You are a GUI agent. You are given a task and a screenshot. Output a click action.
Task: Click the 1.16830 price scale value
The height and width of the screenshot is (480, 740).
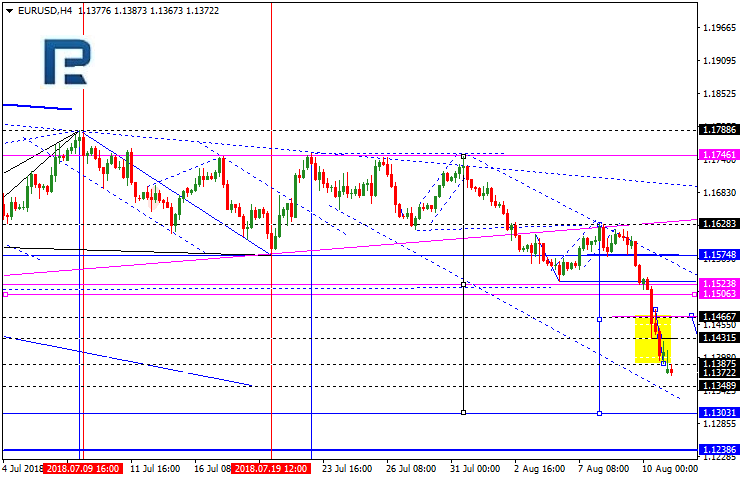719,193
